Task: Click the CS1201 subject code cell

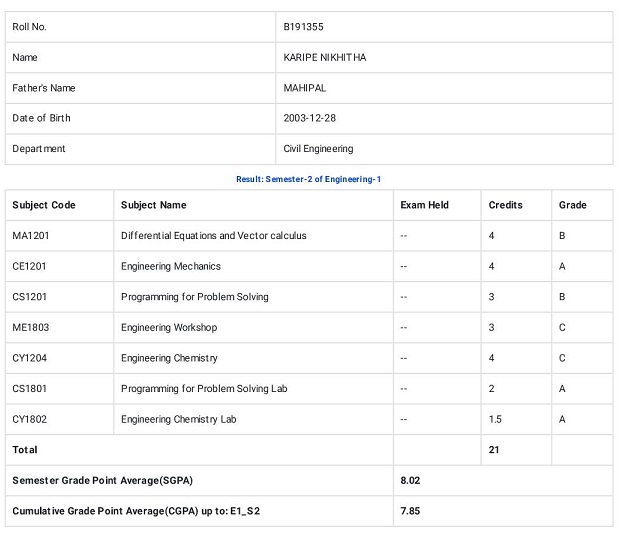Action: [x=29, y=297]
